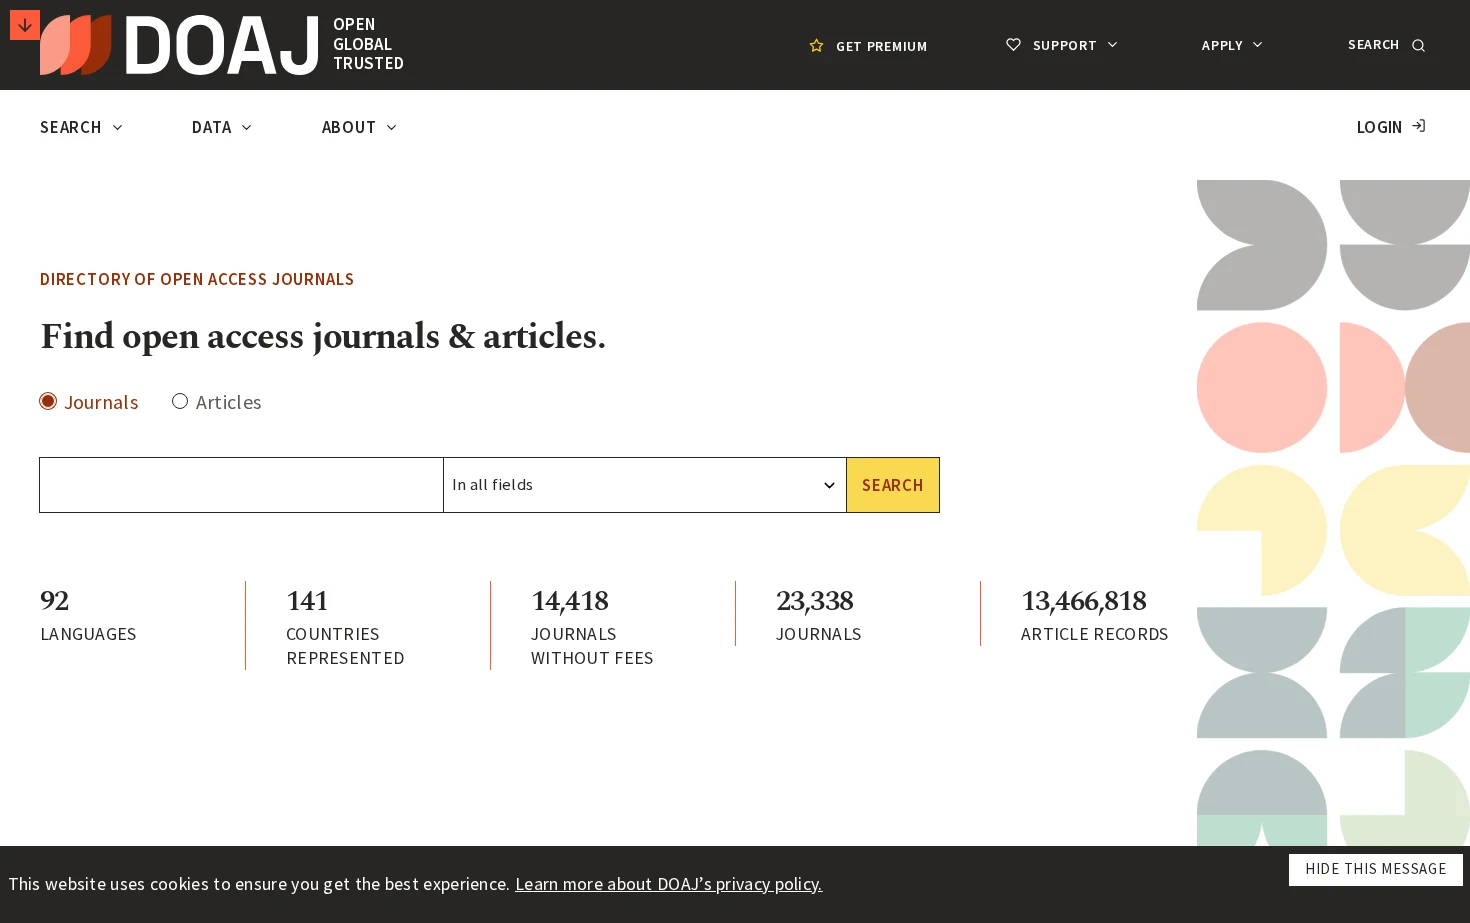Expand the Data navigation chevron

[x=246, y=127]
